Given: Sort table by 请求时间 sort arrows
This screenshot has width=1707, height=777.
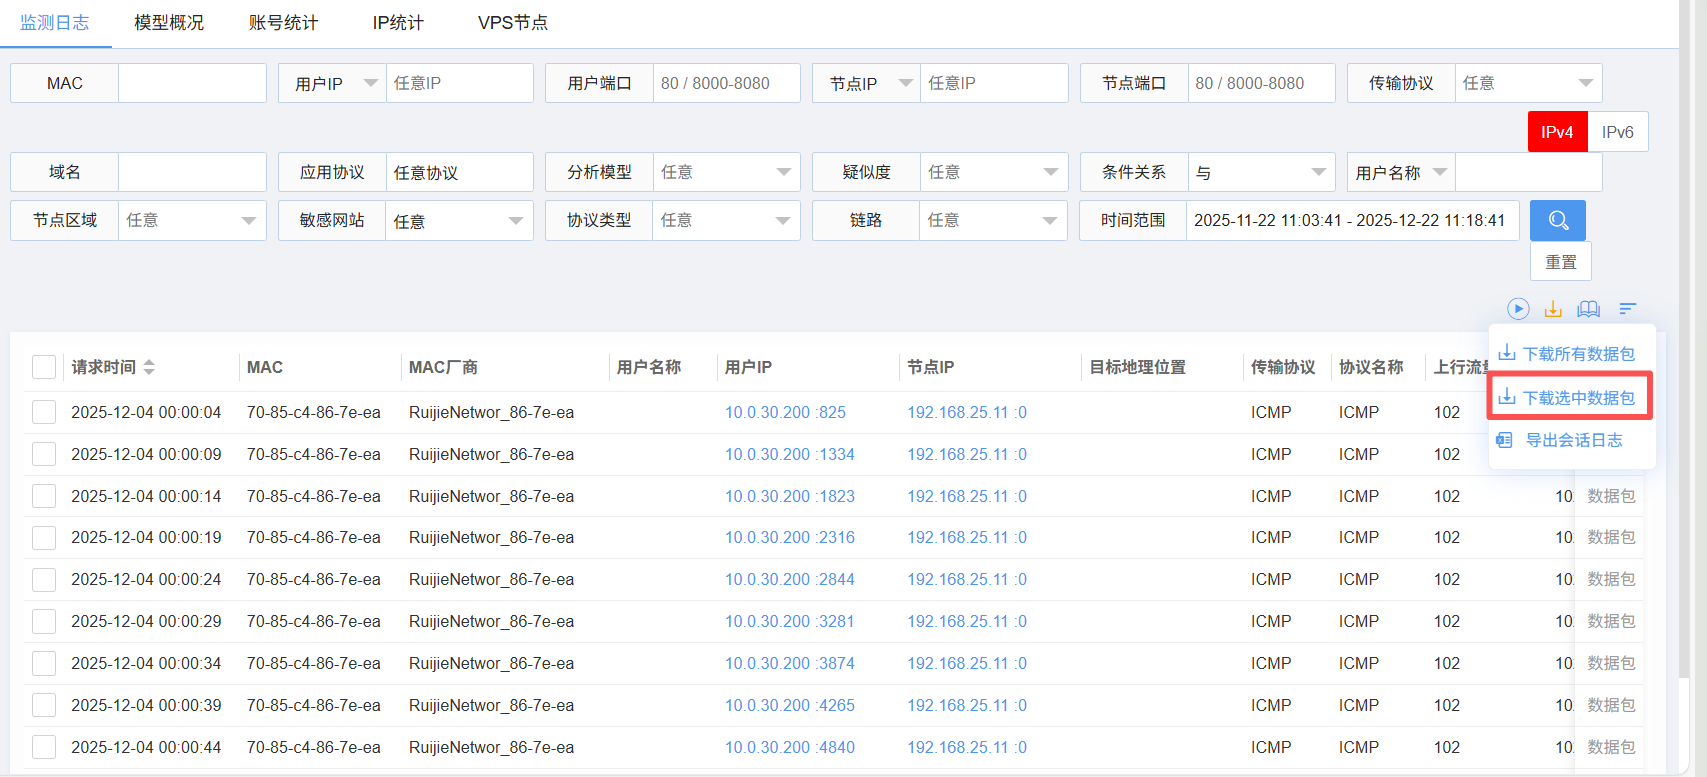Looking at the screenshot, I should [x=149, y=367].
